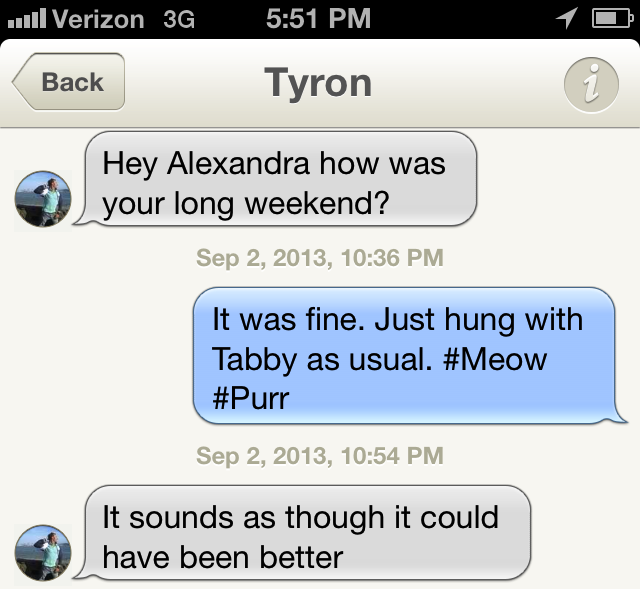Tap the #Meow hashtag
This screenshot has width=640, height=589.
click(x=494, y=358)
